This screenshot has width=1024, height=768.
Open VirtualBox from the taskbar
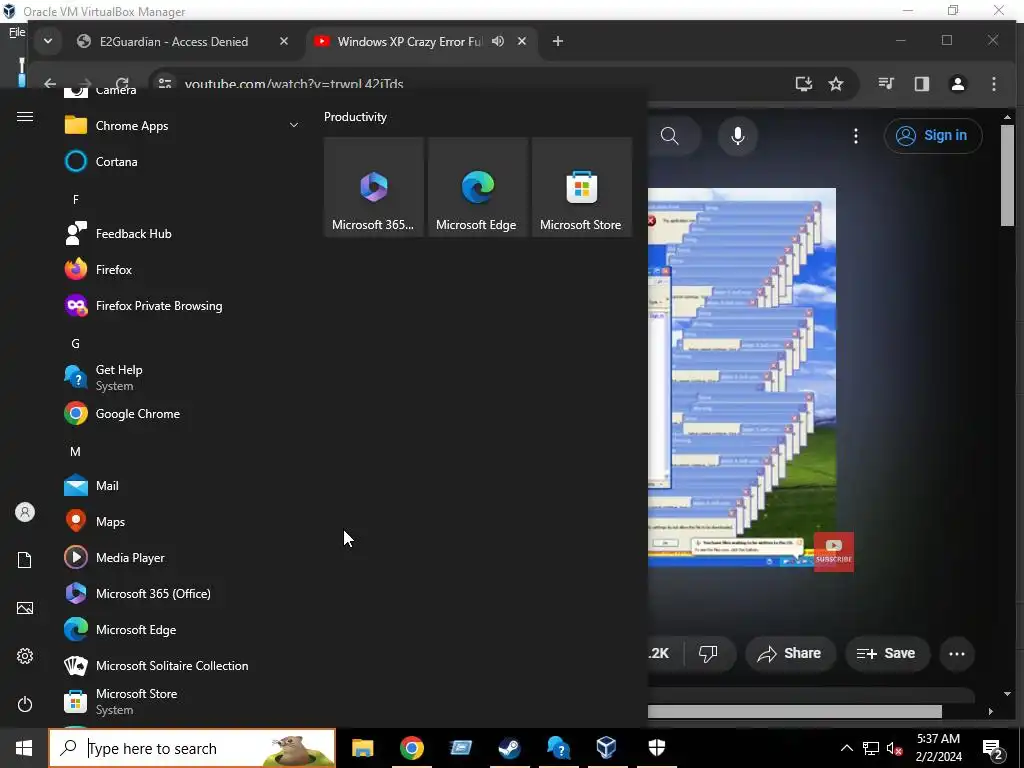(607, 748)
